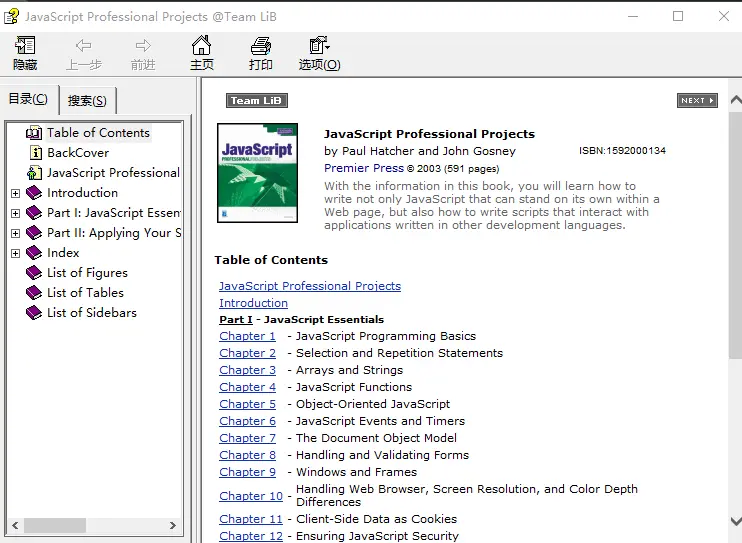Click the JavaScript book cover thumbnail
The height and width of the screenshot is (543, 742).
257,172
